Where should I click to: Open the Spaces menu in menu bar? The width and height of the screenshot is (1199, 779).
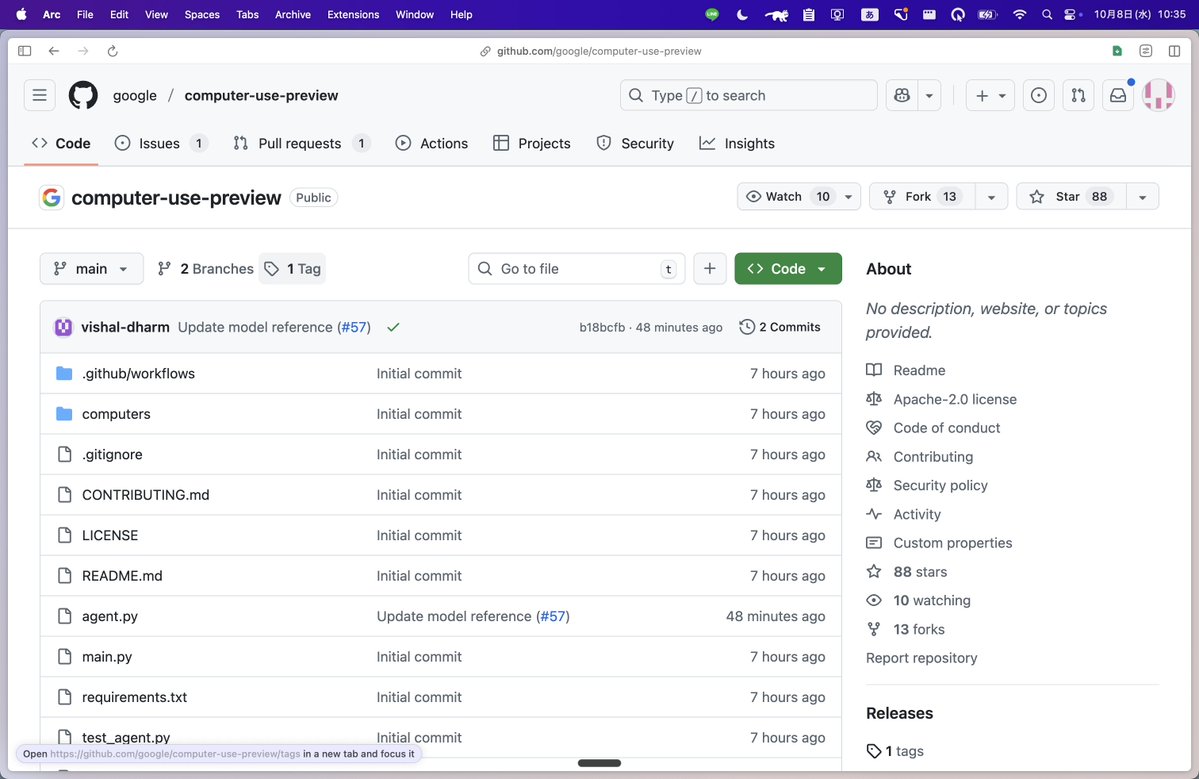click(x=202, y=15)
